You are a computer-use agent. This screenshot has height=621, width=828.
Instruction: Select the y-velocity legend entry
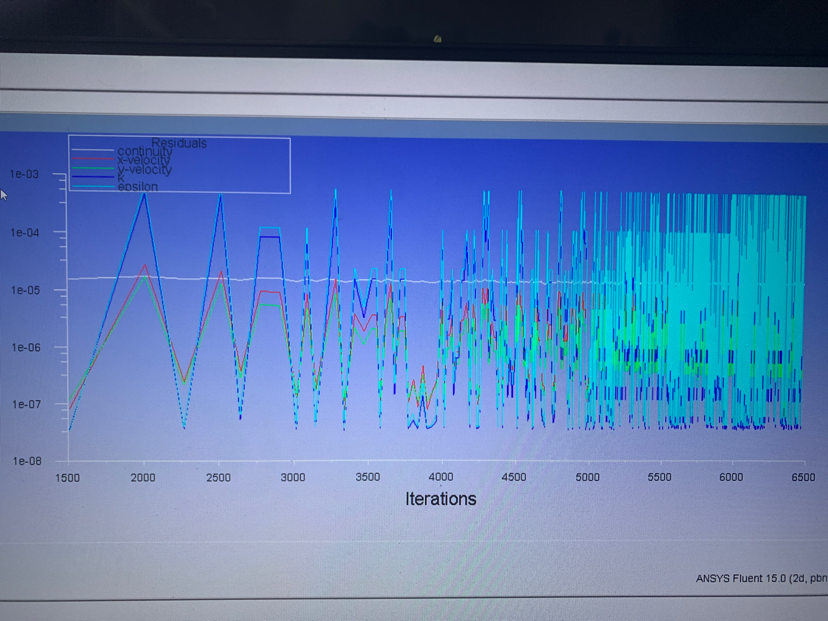[144, 169]
